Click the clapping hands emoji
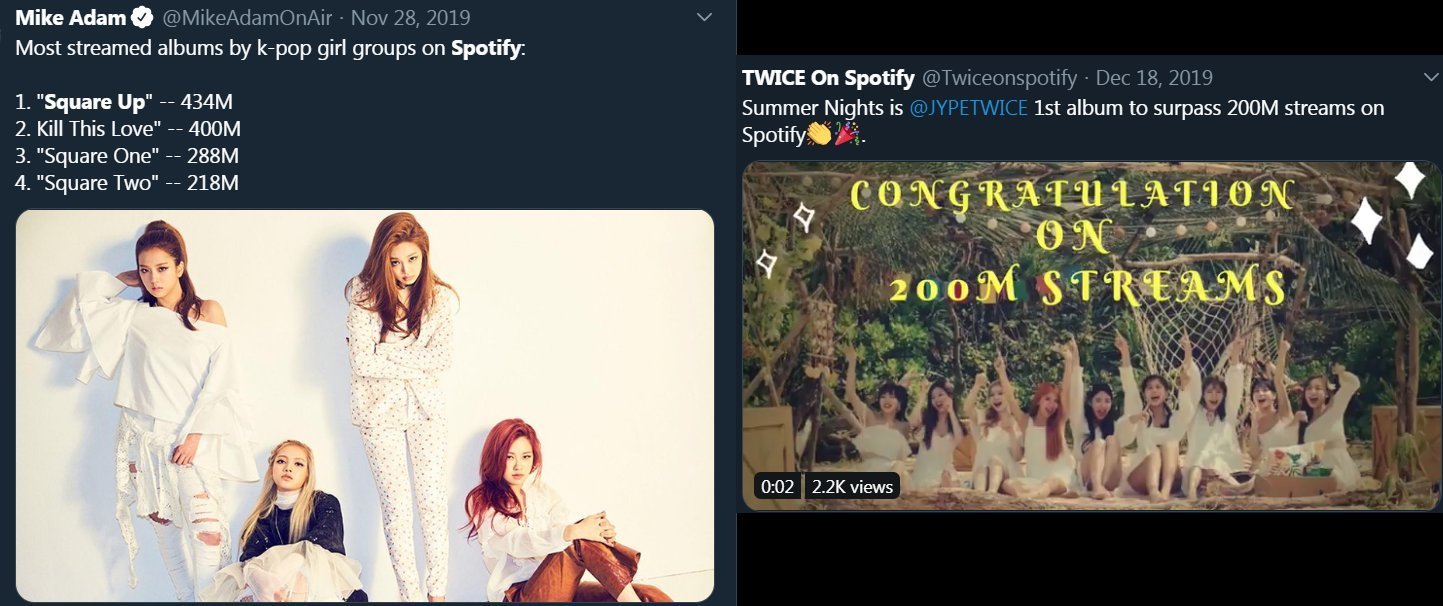Image resolution: width=1443 pixels, height=606 pixels. tap(819, 134)
